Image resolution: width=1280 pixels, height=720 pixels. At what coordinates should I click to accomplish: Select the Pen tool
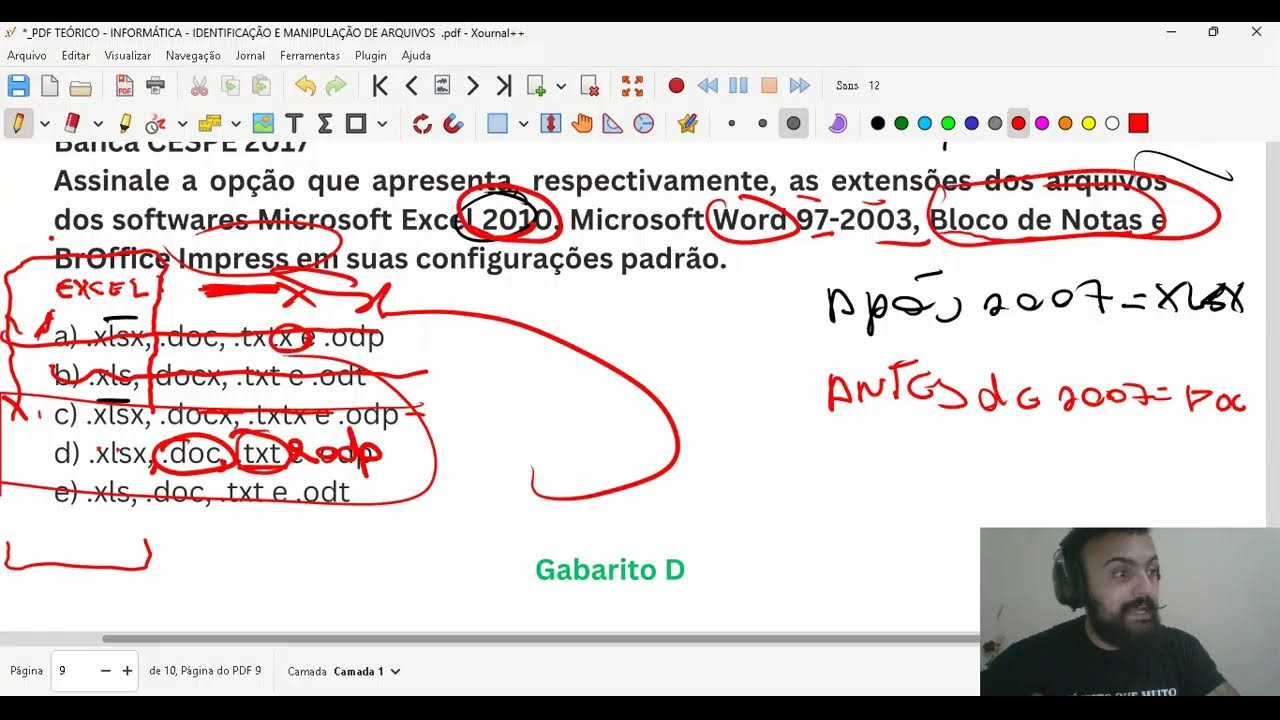click(x=18, y=123)
